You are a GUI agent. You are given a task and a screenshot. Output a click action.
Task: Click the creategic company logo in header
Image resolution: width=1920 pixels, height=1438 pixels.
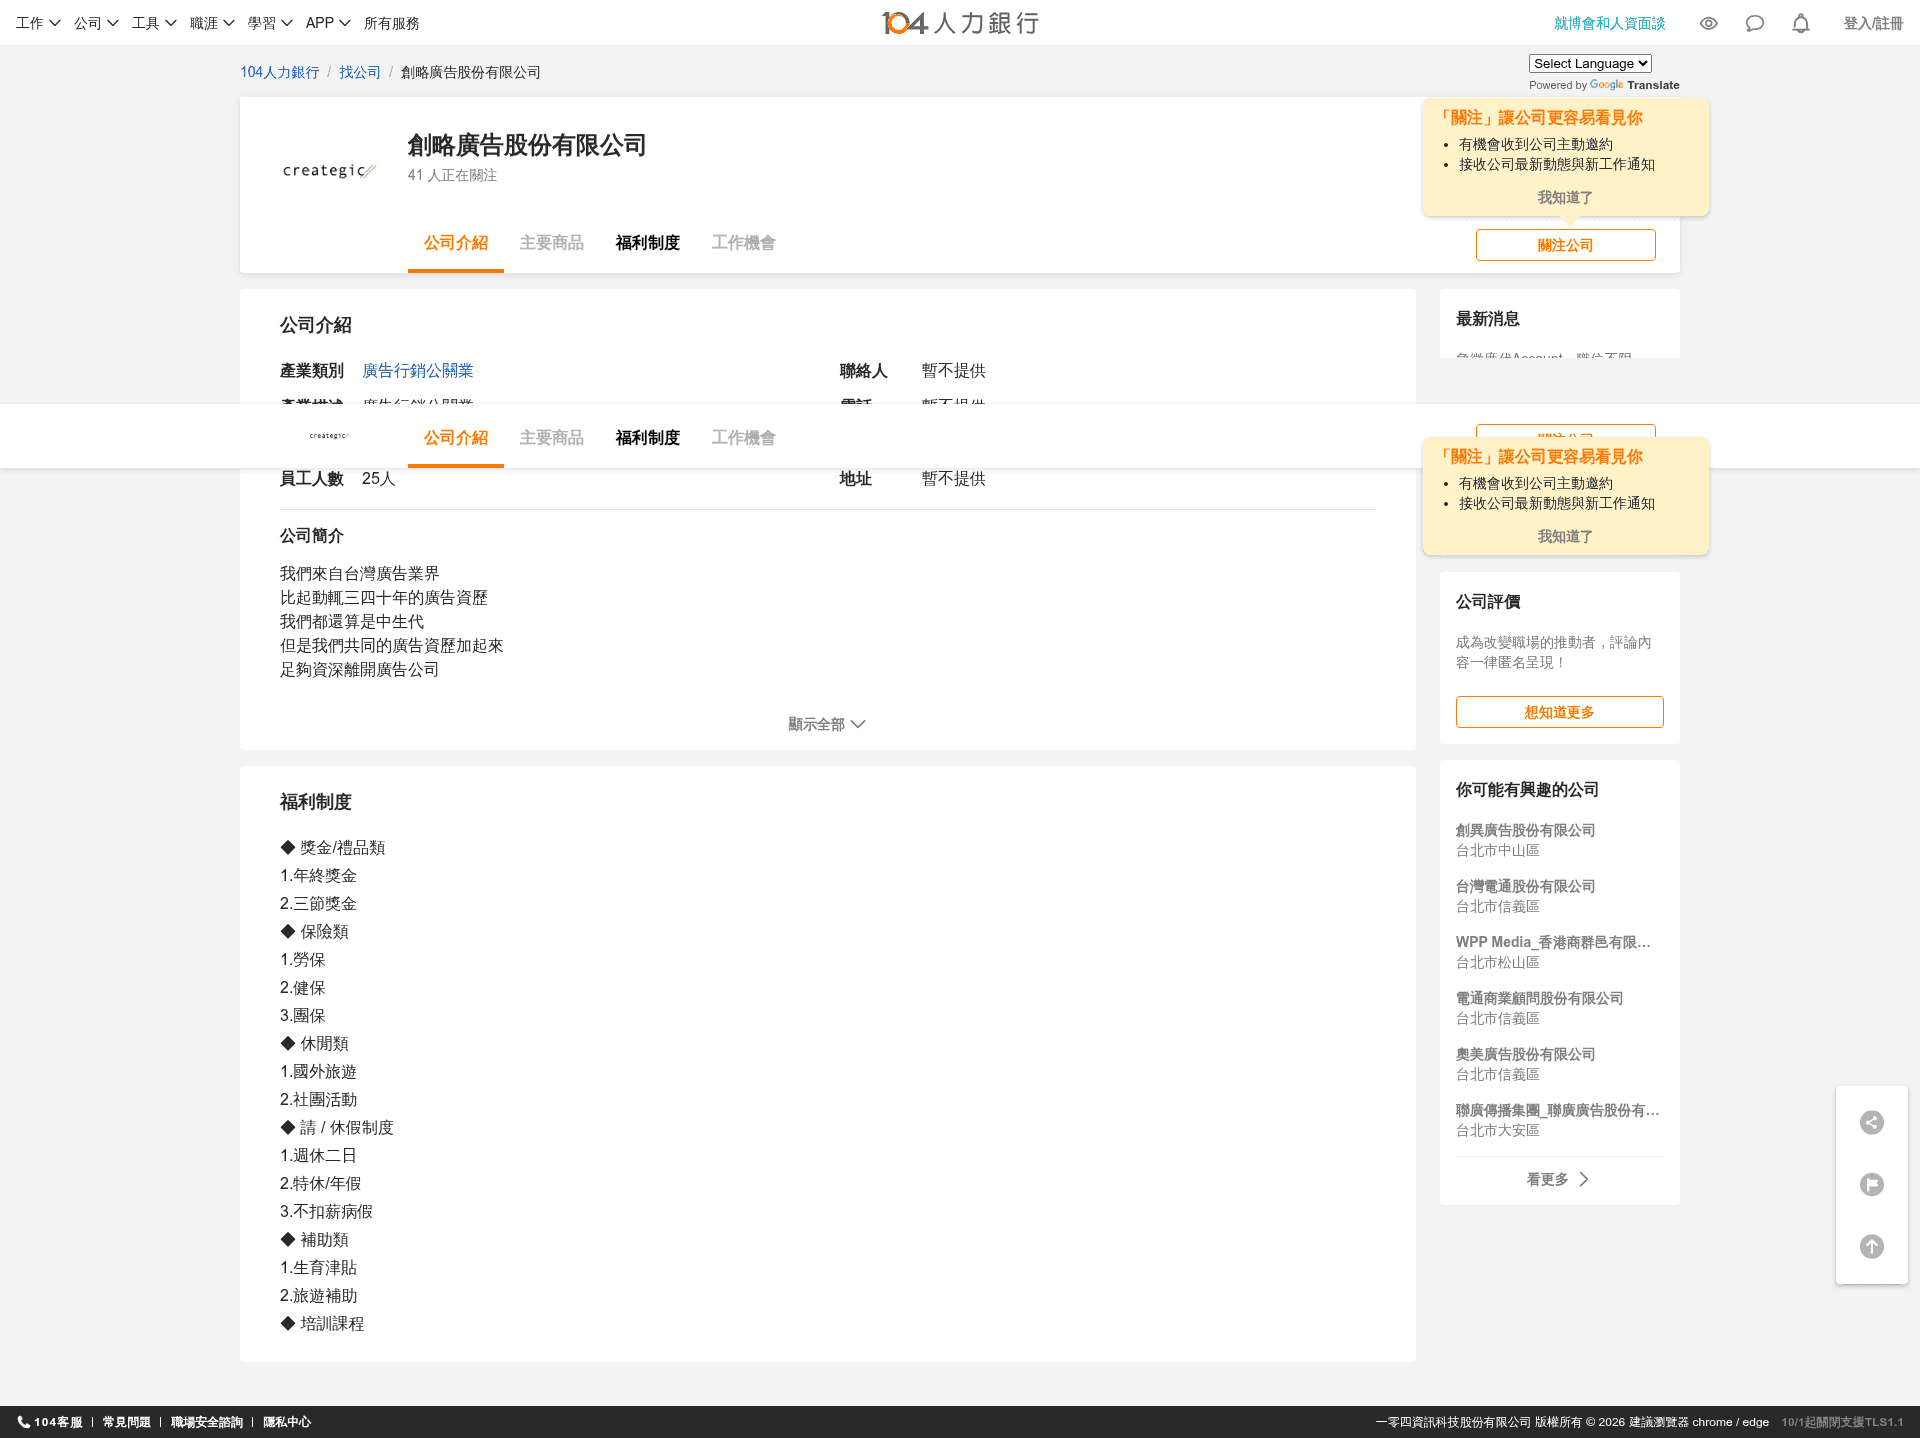click(329, 171)
